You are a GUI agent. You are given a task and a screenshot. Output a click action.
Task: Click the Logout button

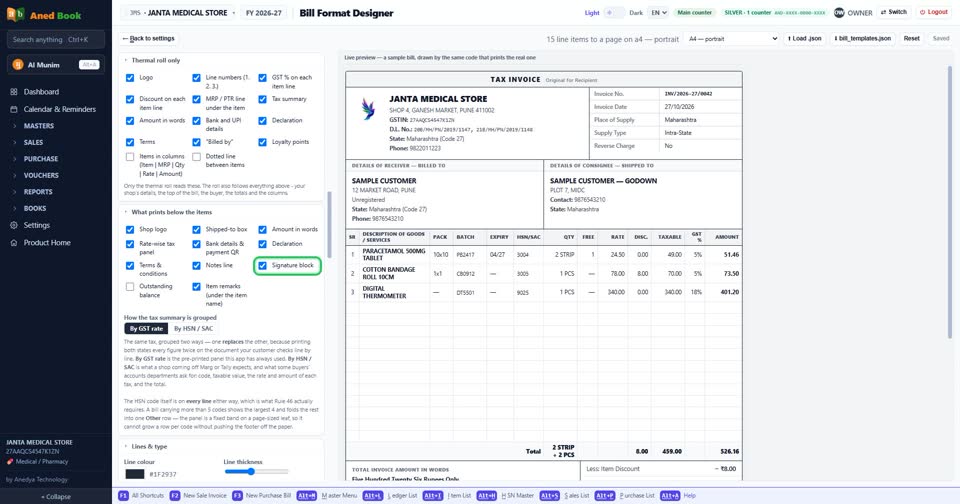click(x=934, y=12)
